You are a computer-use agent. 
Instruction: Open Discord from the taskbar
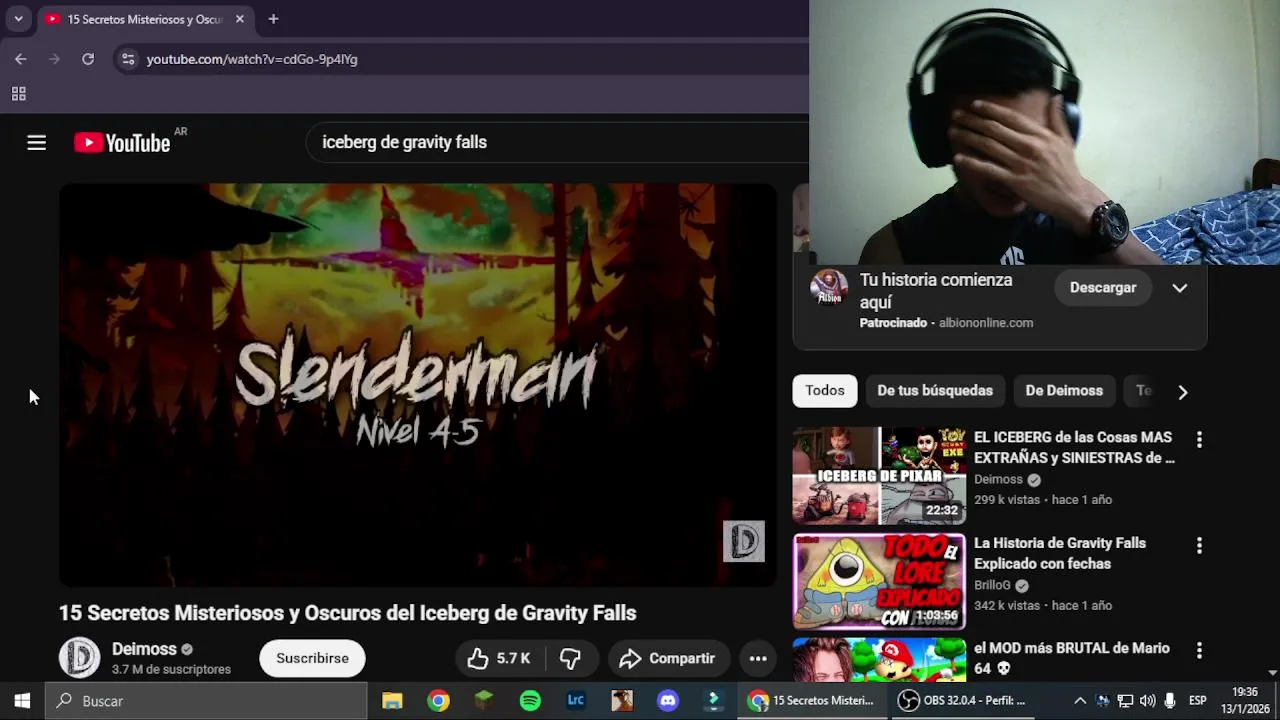(x=668, y=701)
